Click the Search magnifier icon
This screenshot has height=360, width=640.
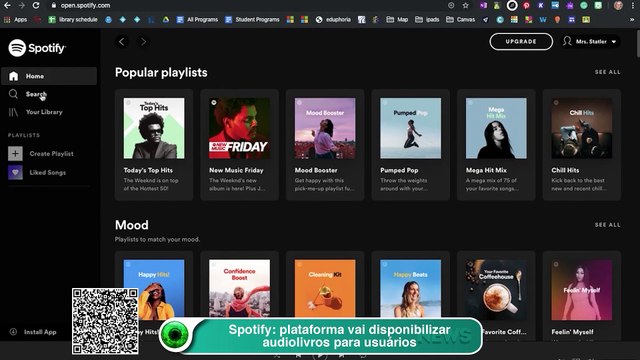point(13,94)
